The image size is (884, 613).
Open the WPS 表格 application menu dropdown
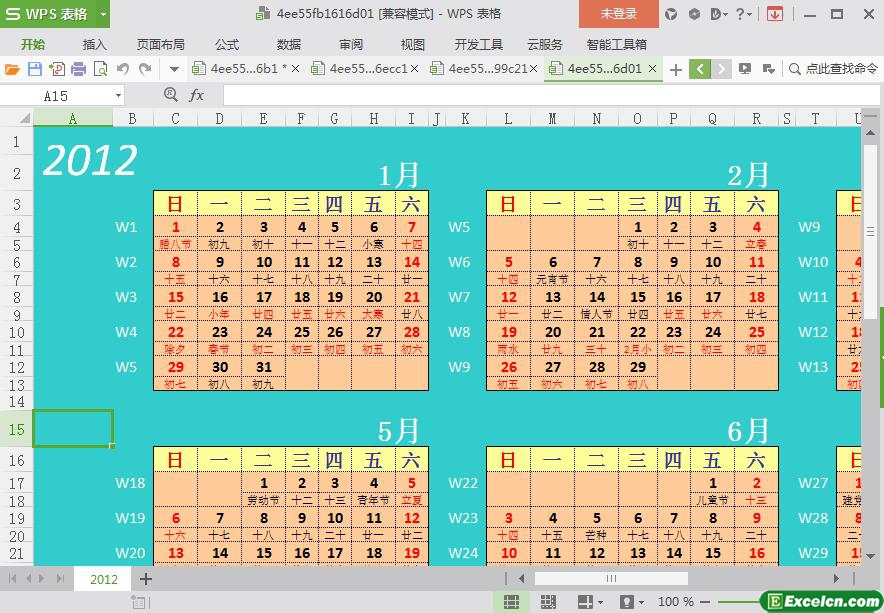tap(103, 14)
